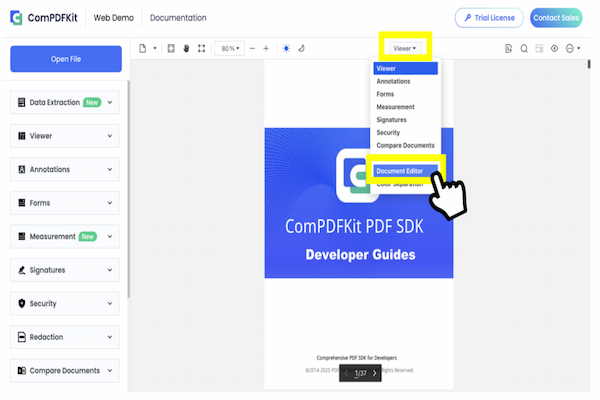This screenshot has height=400, width=600.
Task: Expand the Annotations sidebar section
Action: point(65,170)
